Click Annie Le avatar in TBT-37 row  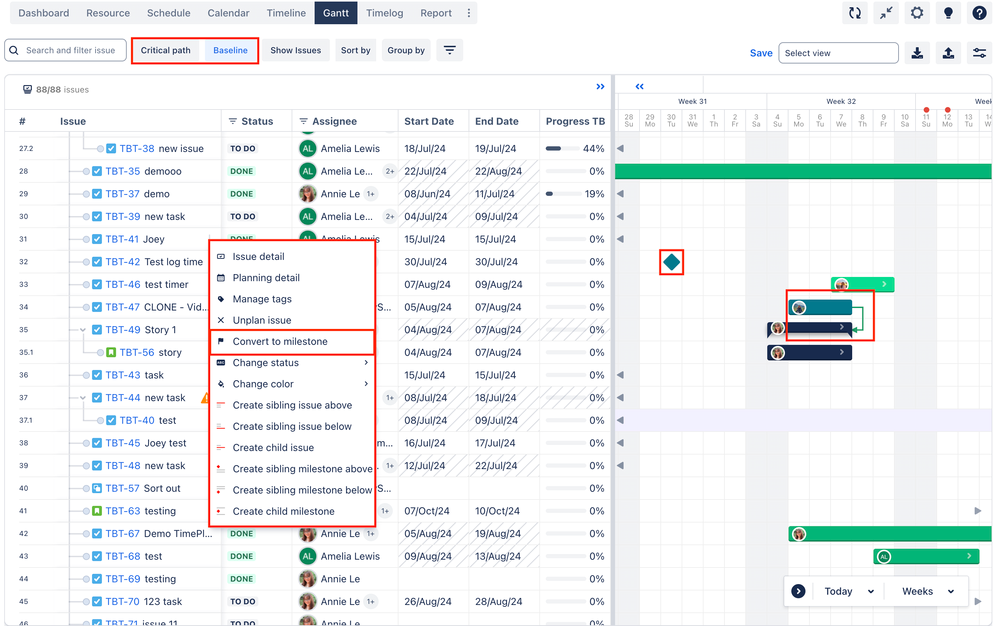pyautogui.click(x=308, y=194)
